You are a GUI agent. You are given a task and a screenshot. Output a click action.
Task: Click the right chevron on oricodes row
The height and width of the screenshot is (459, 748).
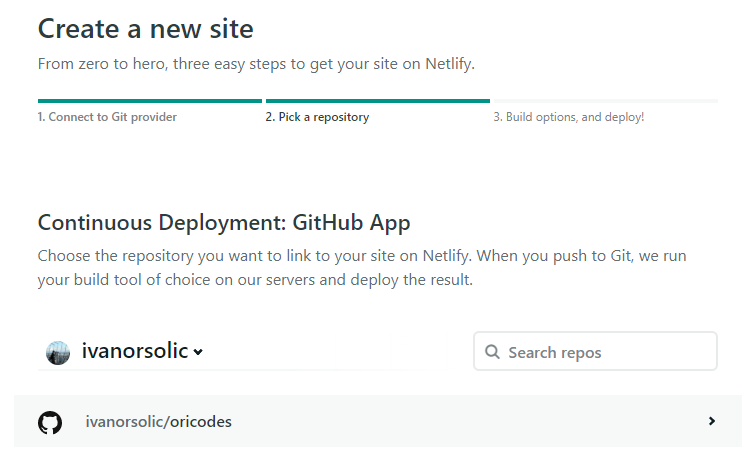[x=712, y=421]
